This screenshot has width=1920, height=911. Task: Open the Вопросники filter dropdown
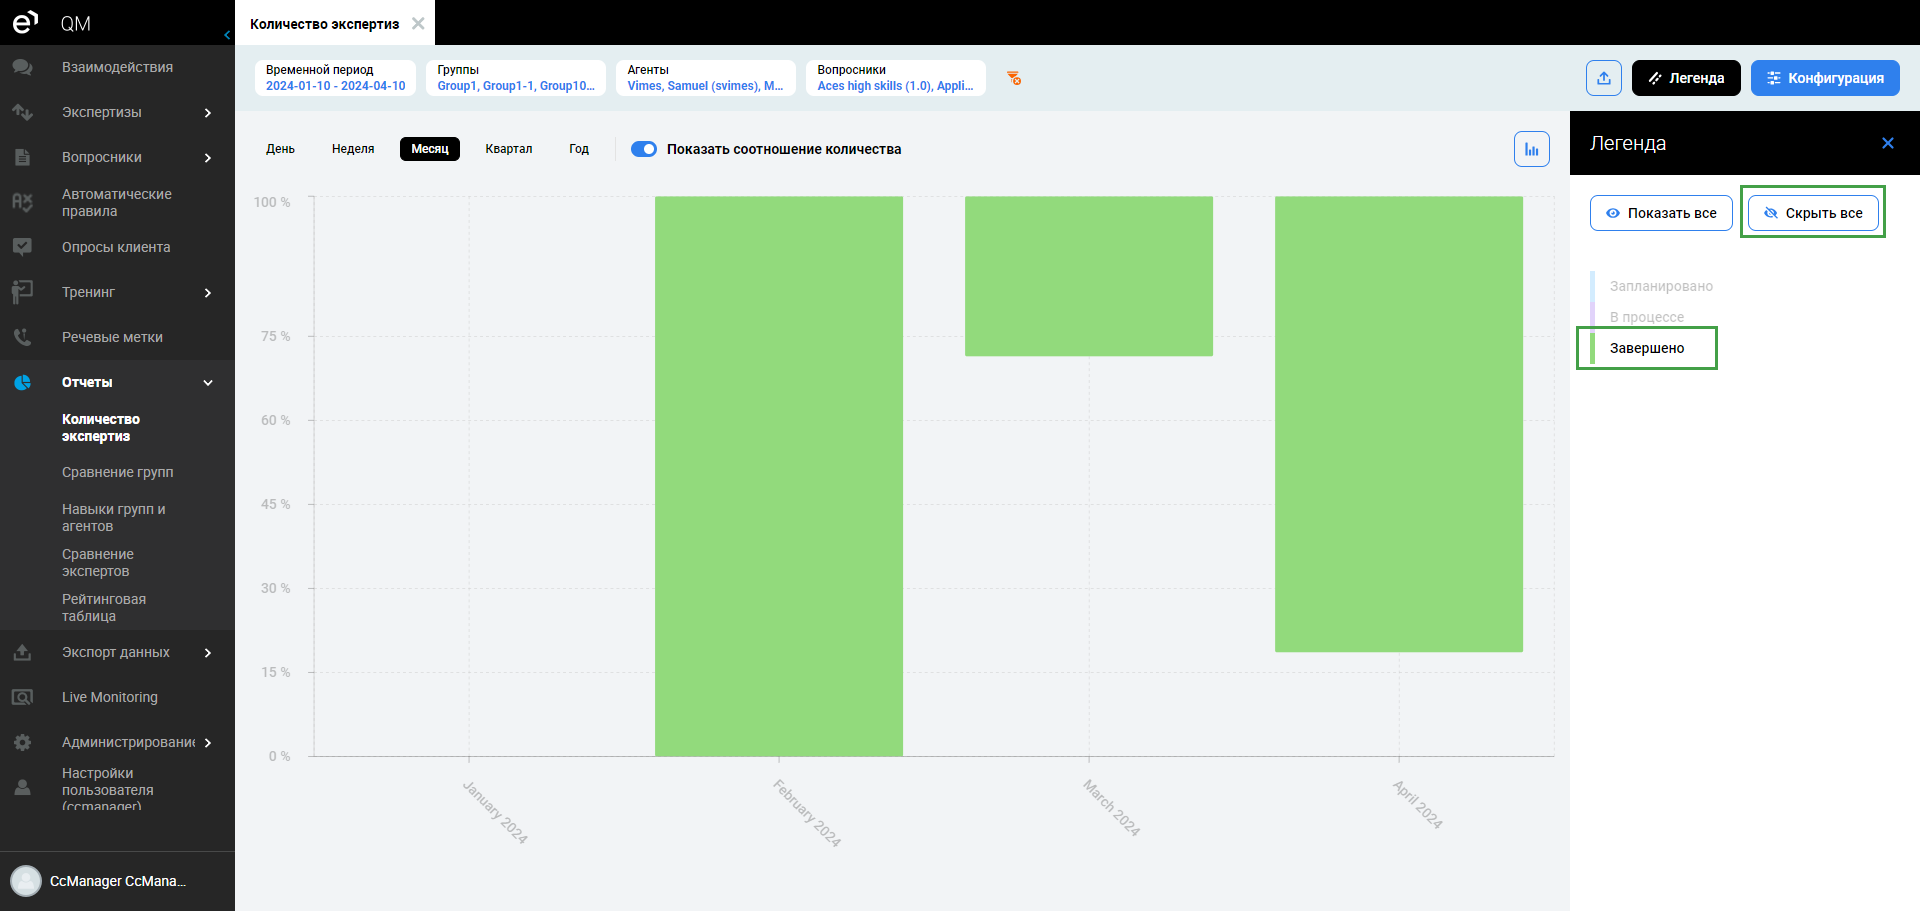point(896,78)
